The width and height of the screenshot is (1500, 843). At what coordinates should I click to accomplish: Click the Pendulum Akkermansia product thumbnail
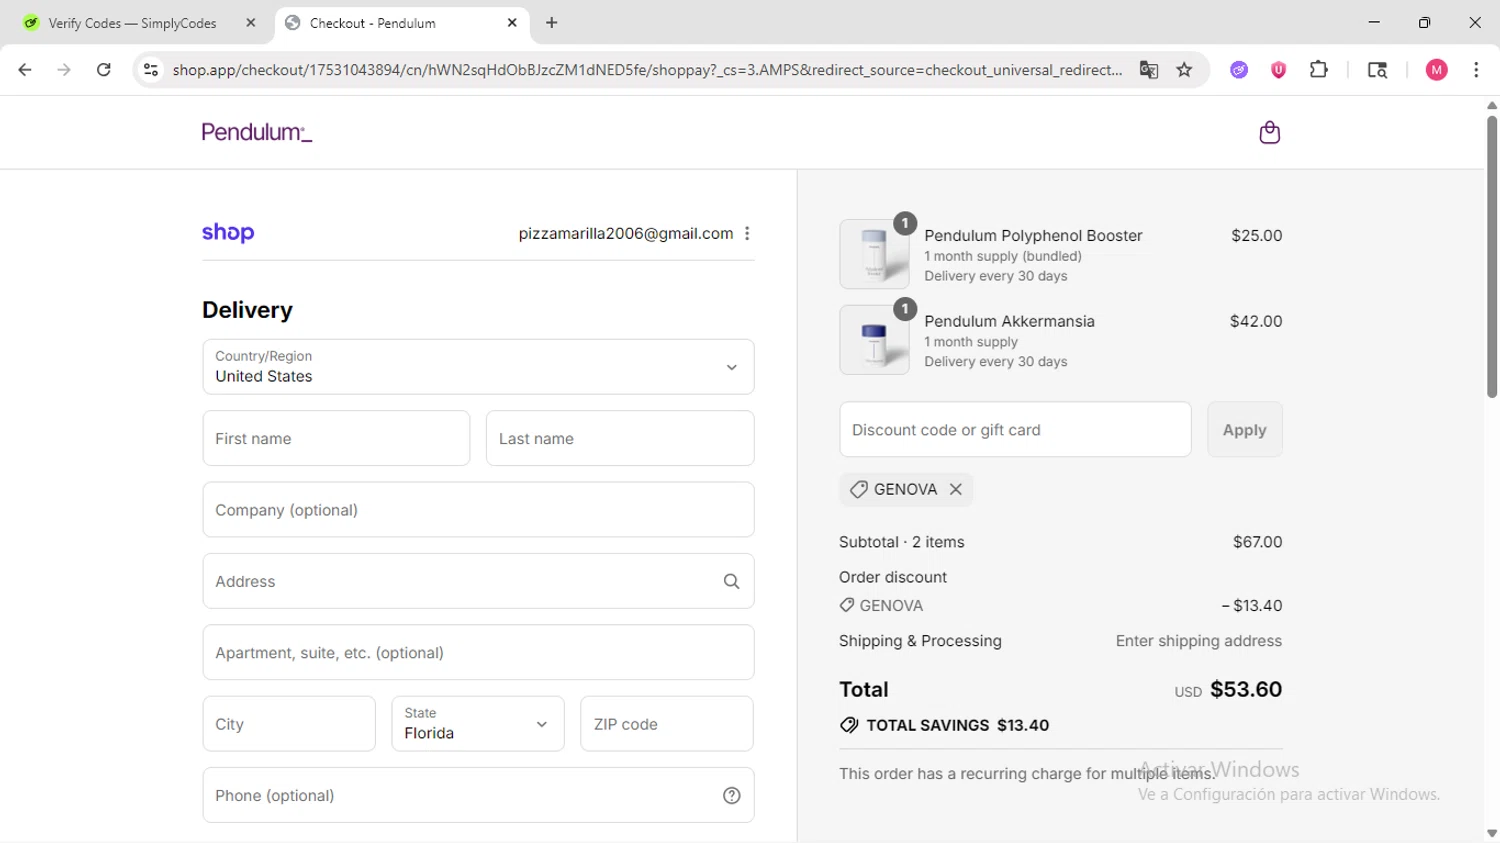874,340
